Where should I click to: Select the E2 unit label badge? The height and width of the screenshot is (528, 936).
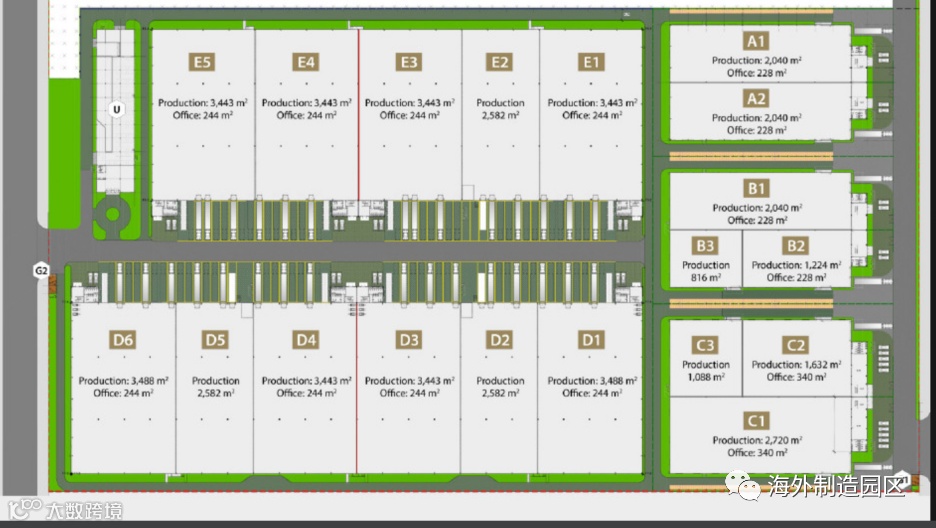click(500, 62)
